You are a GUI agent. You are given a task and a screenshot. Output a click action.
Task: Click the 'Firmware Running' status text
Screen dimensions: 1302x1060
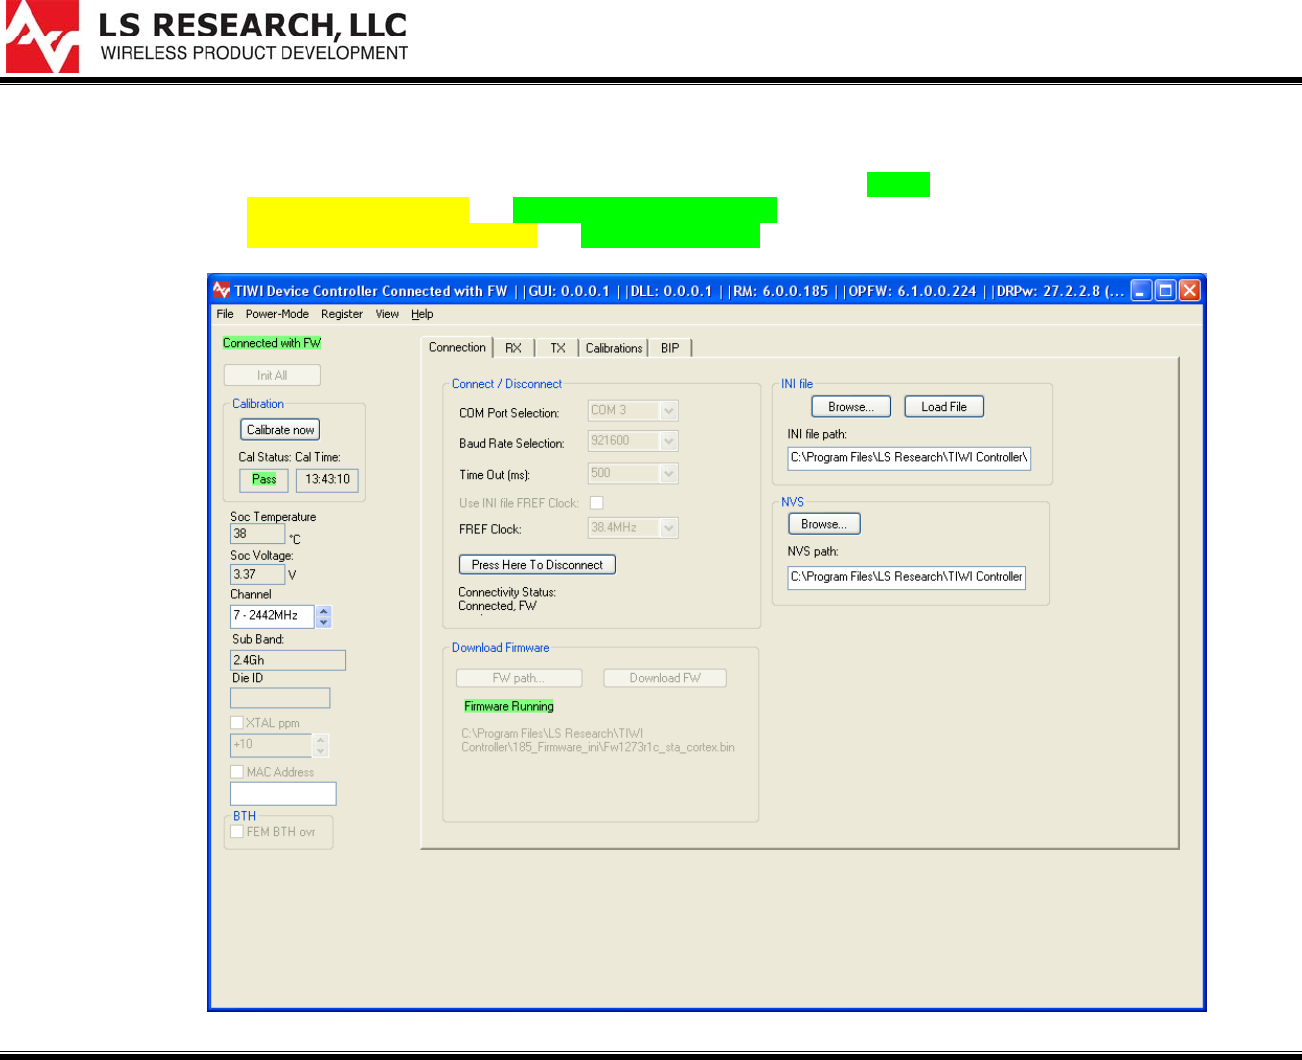click(509, 706)
